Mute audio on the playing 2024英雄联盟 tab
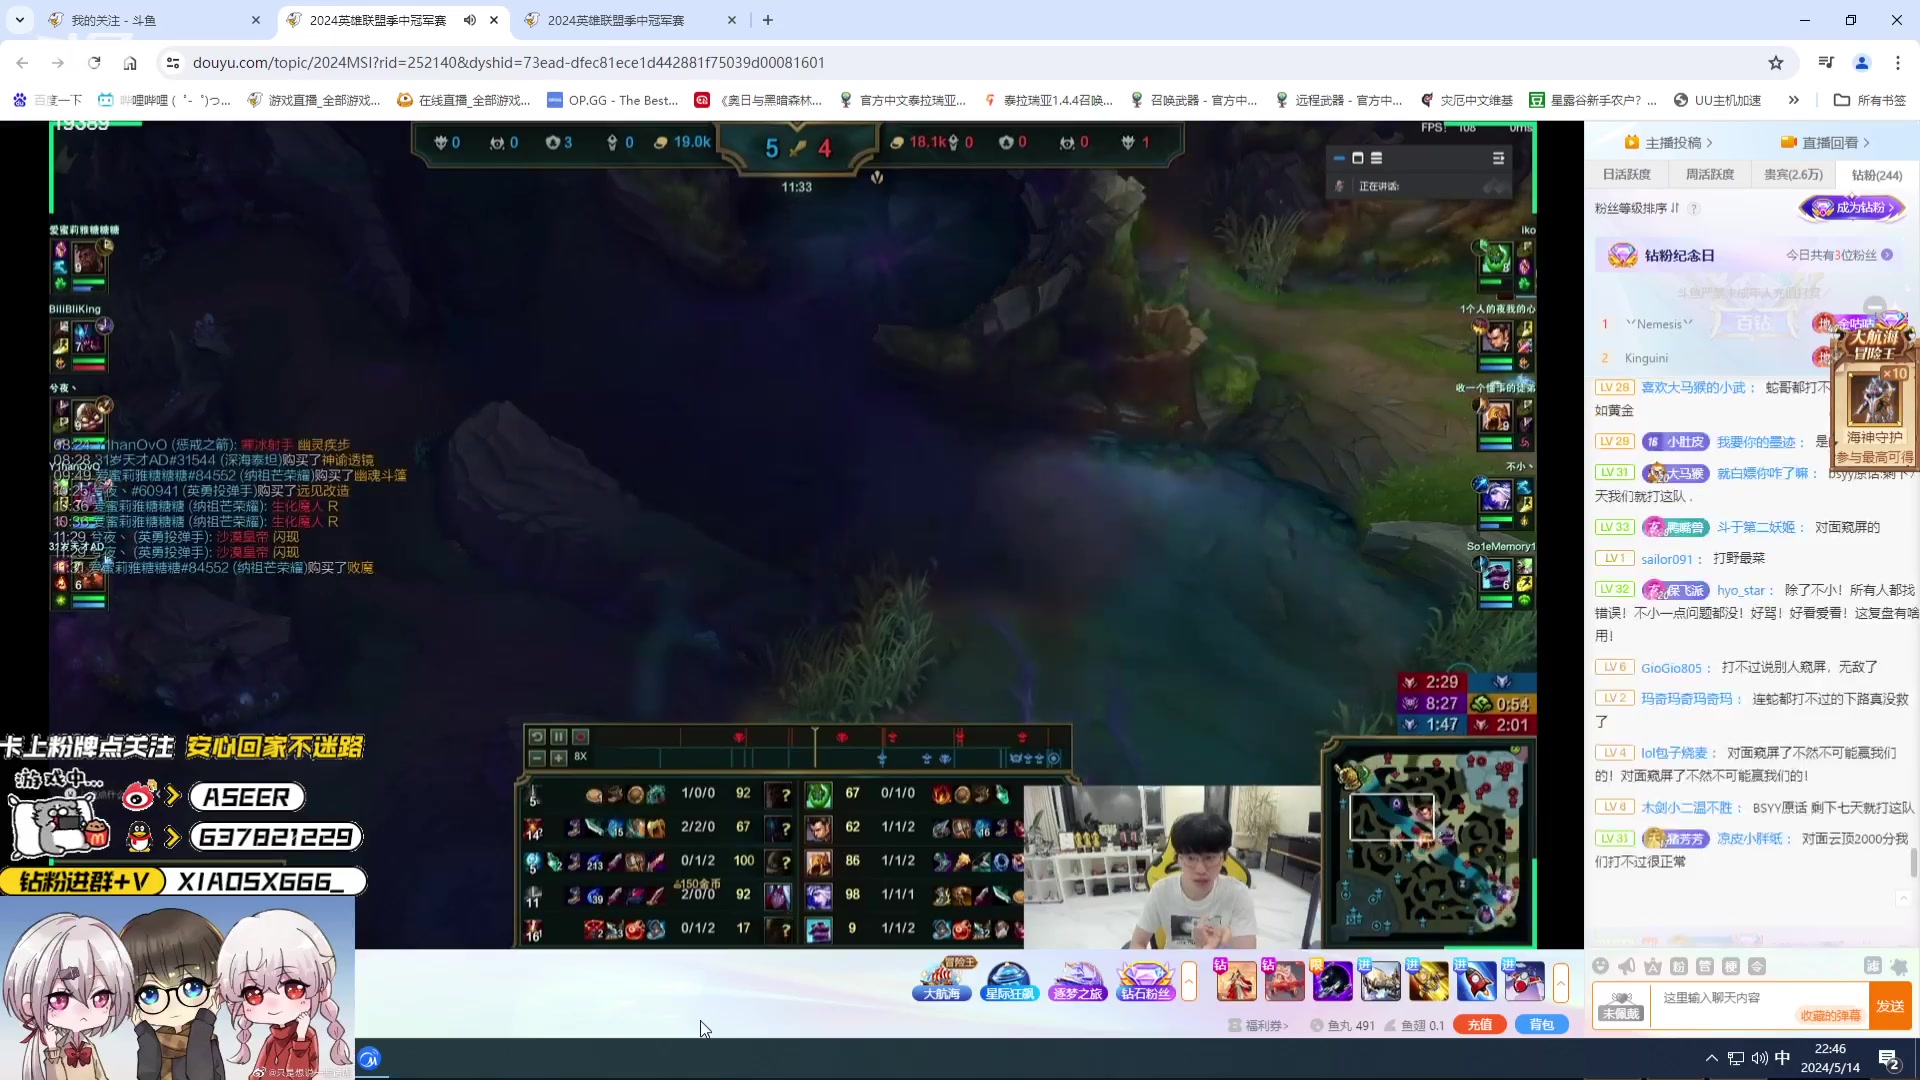Viewport: 1920px width, 1080px height. (x=470, y=20)
